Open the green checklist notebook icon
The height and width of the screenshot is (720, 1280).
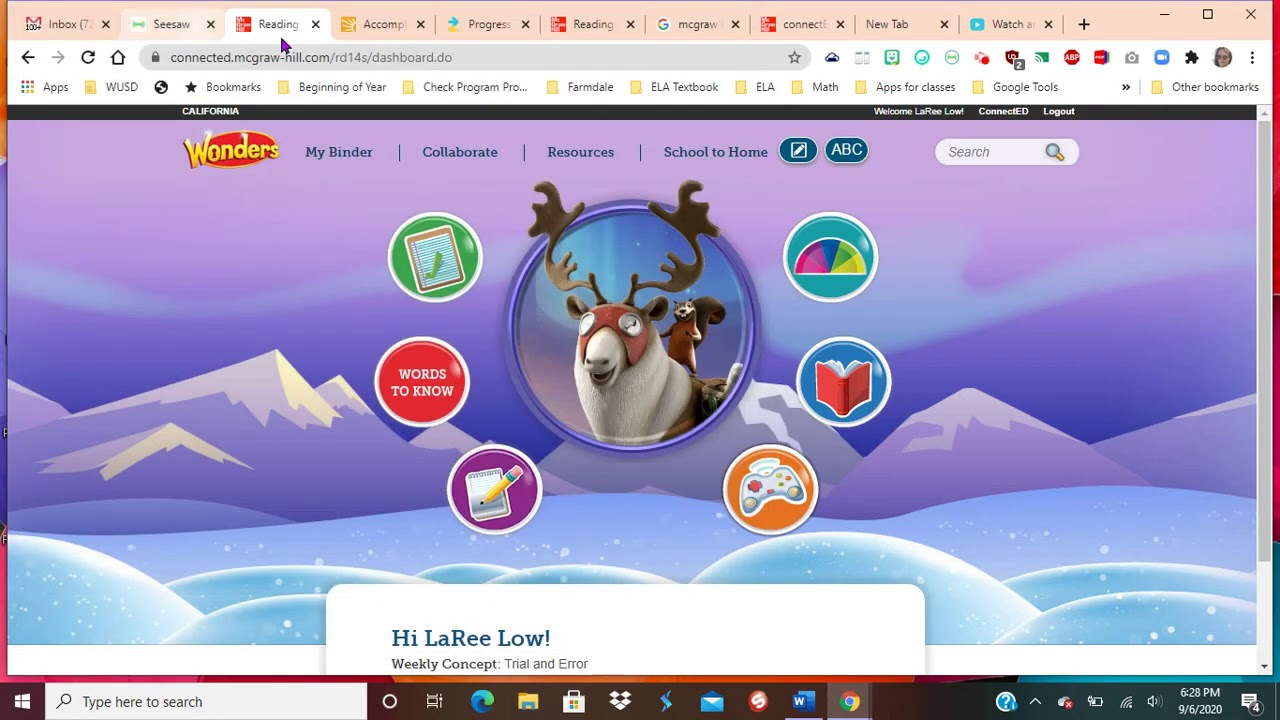tap(435, 257)
